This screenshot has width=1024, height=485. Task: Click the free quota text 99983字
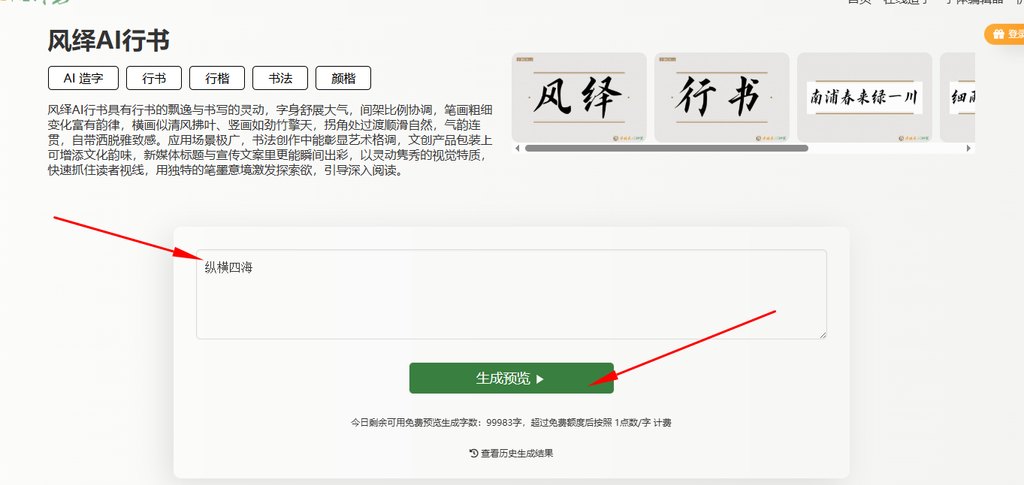[505, 422]
